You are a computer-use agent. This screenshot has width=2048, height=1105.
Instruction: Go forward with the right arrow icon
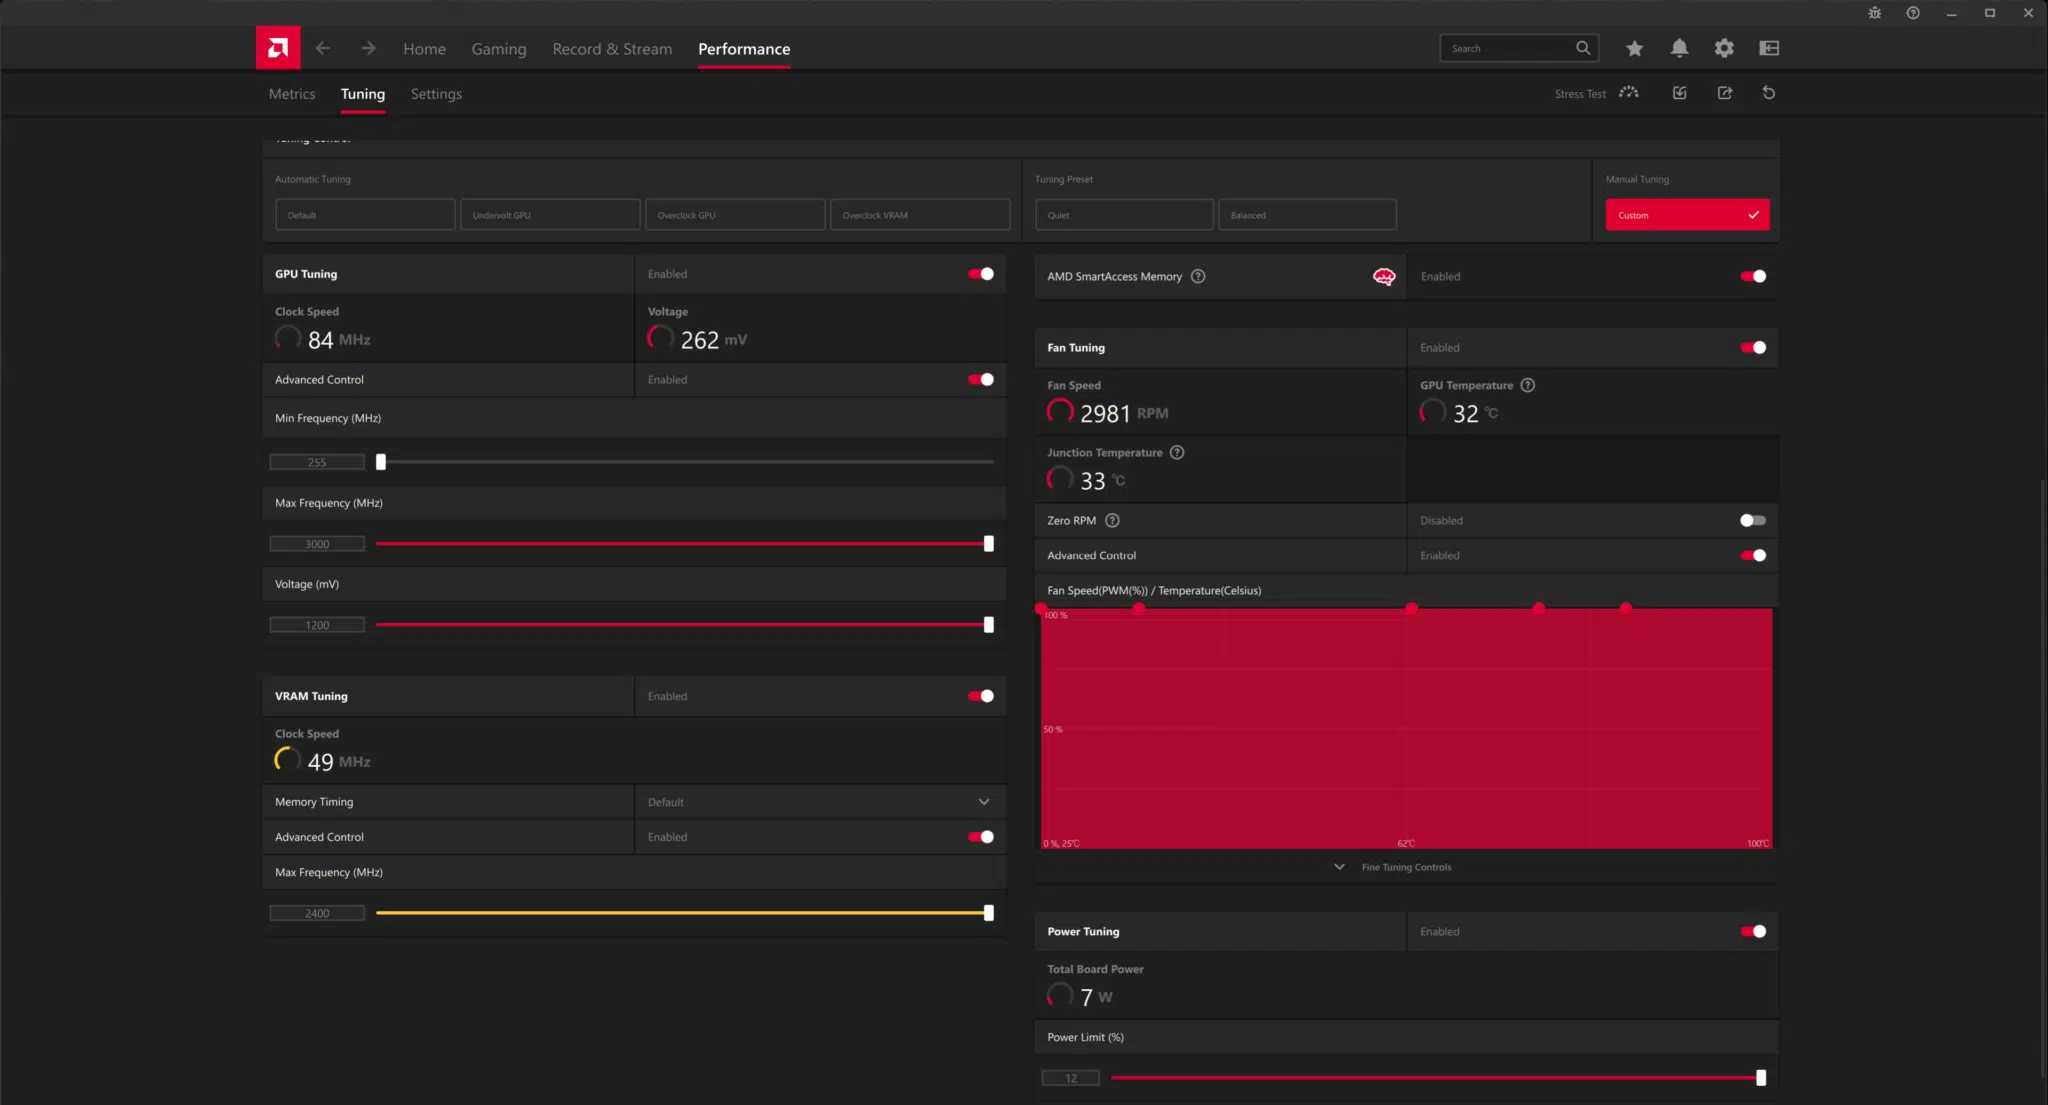click(368, 48)
